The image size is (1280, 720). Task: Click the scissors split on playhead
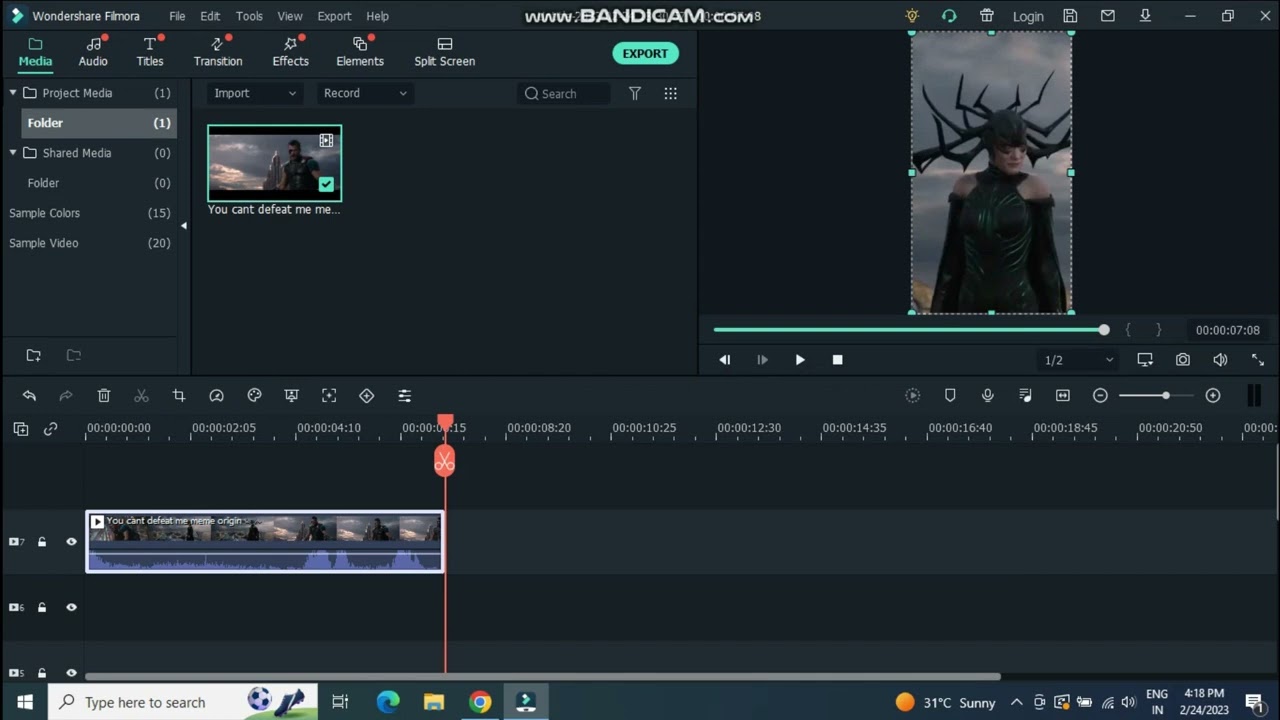click(x=445, y=462)
